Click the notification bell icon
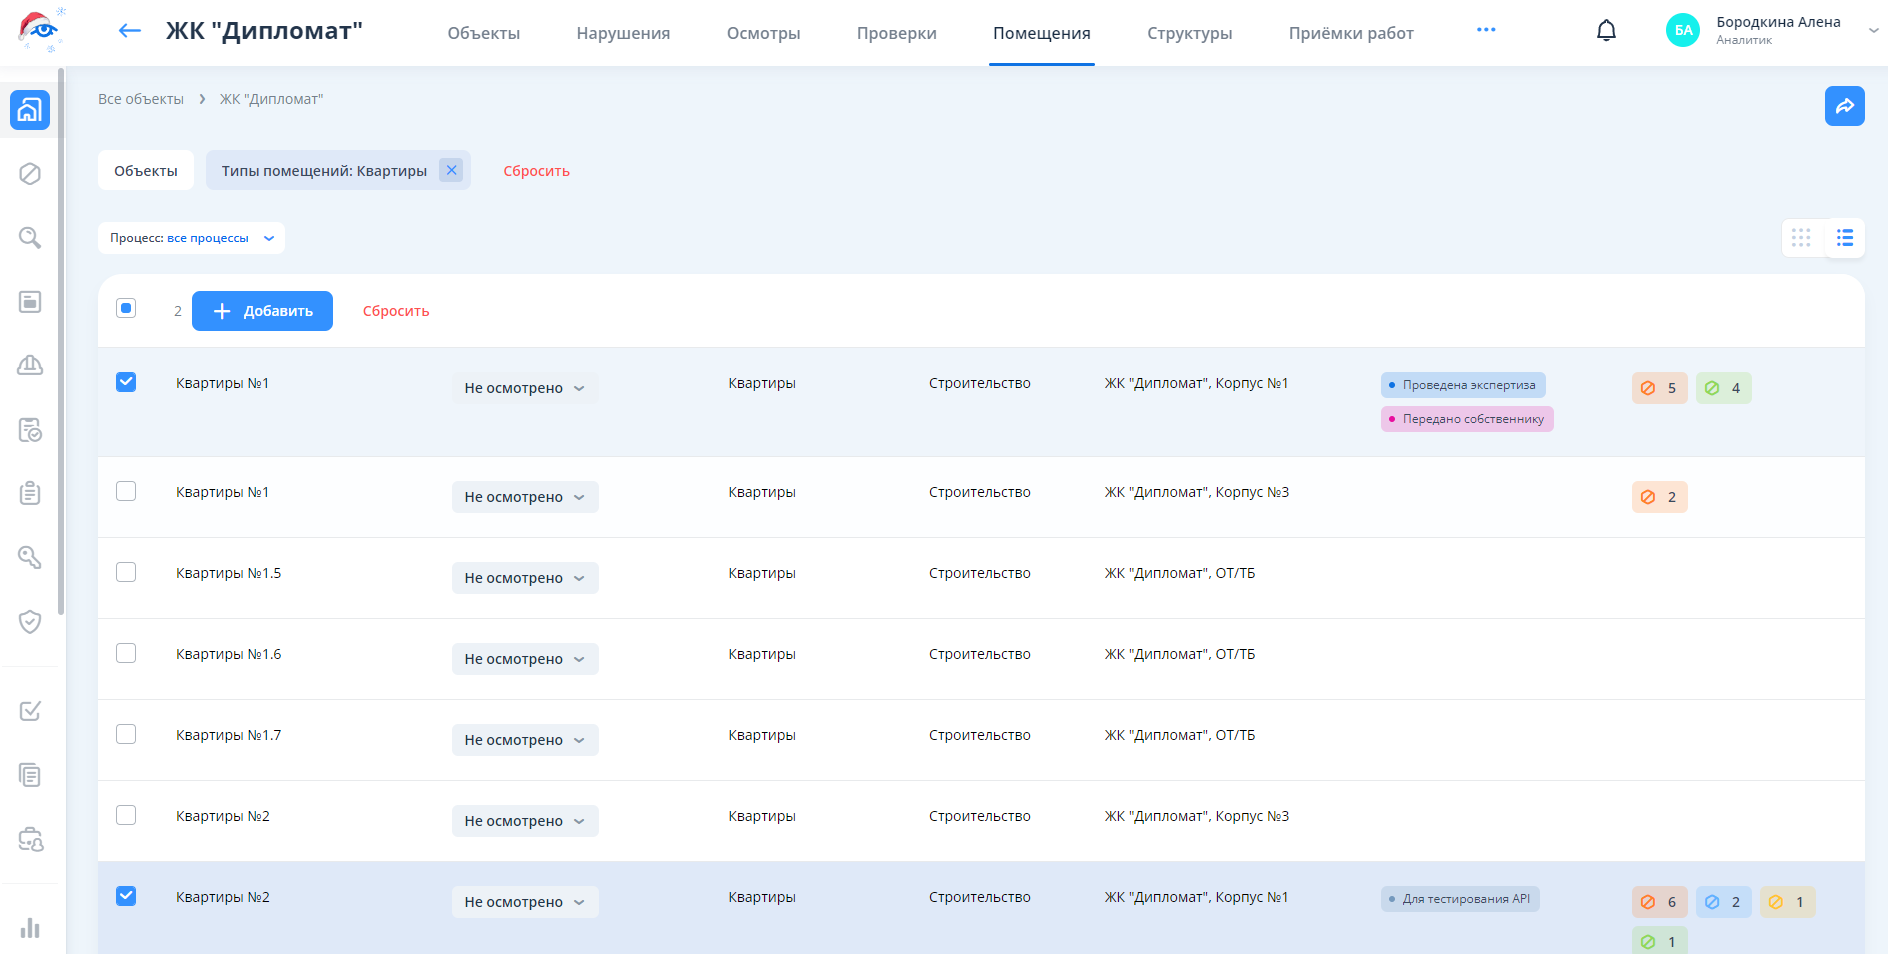The height and width of the screenshot is (954, 1888). tap(1606, 31)
